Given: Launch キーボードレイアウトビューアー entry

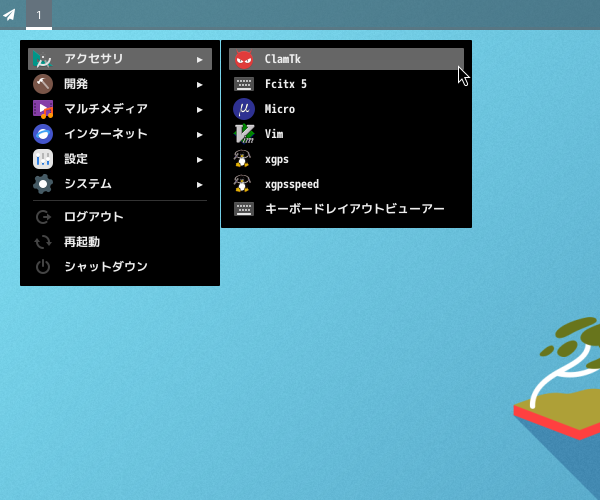Looking at the screenshot, I should point(346,209).
